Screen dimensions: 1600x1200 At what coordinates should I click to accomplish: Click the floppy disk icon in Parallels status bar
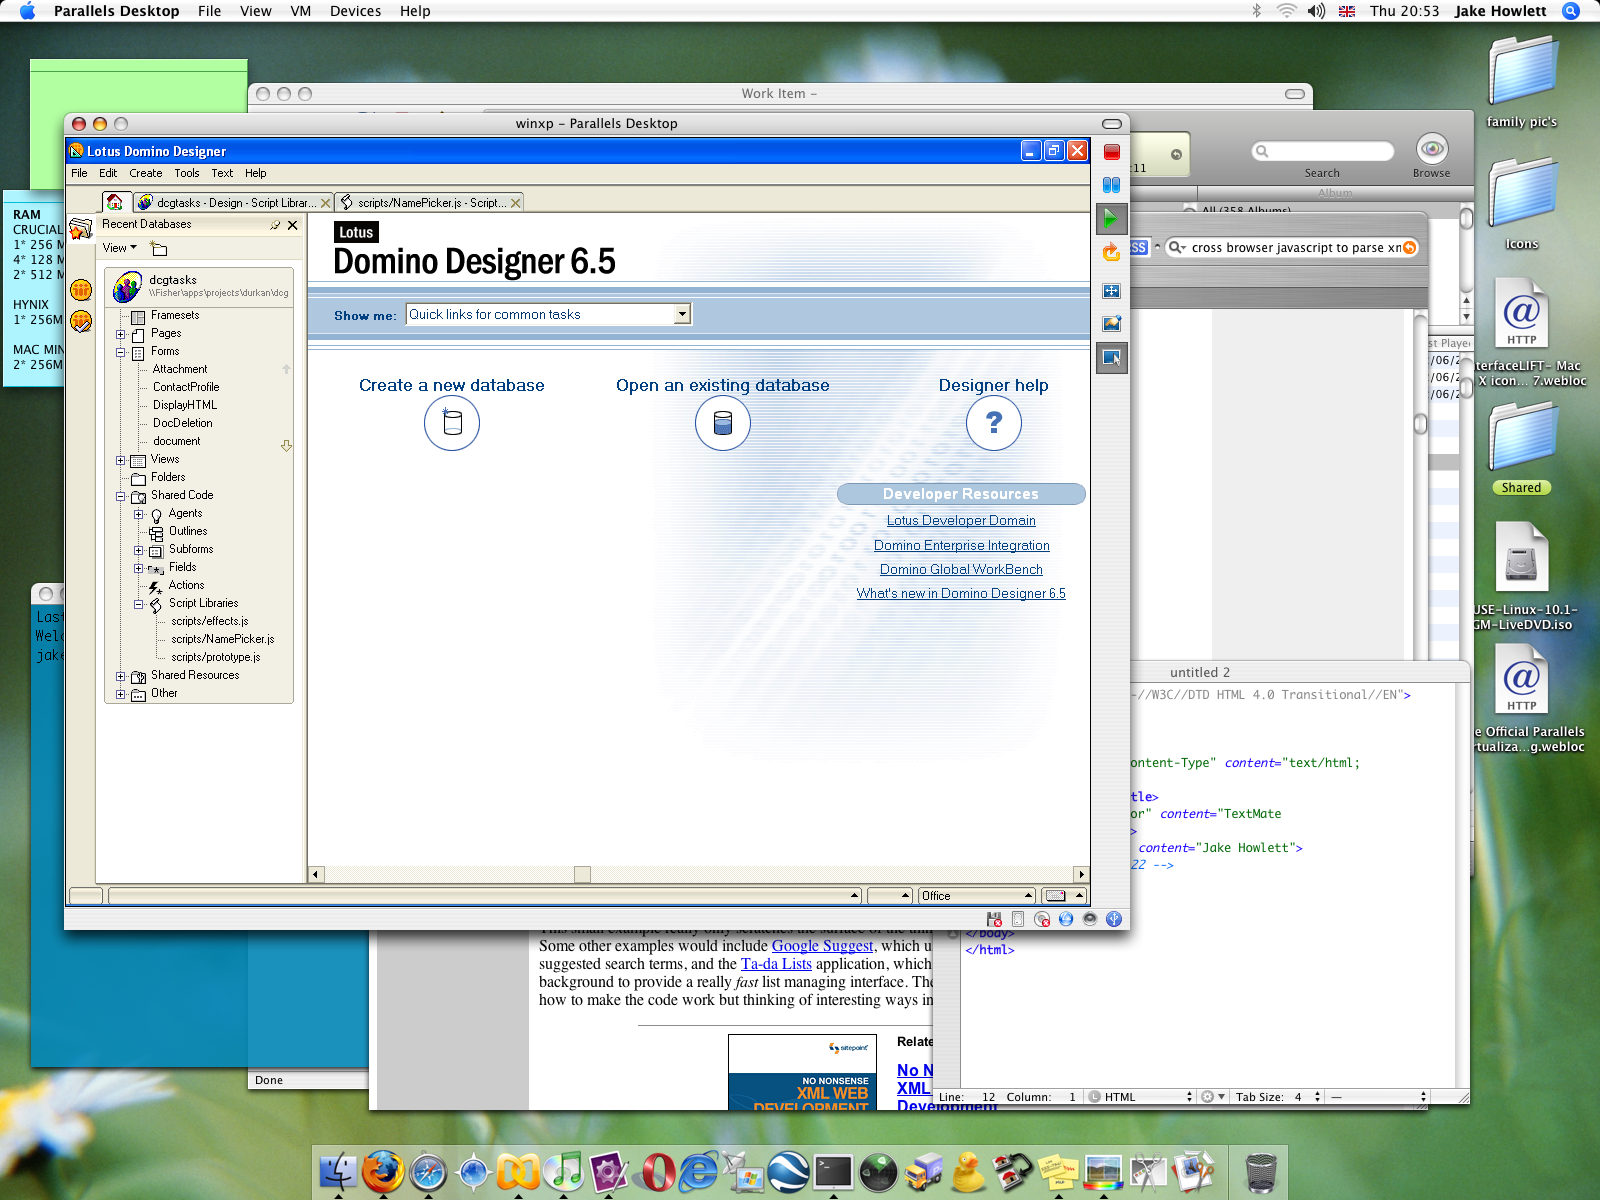pos(994,919)
